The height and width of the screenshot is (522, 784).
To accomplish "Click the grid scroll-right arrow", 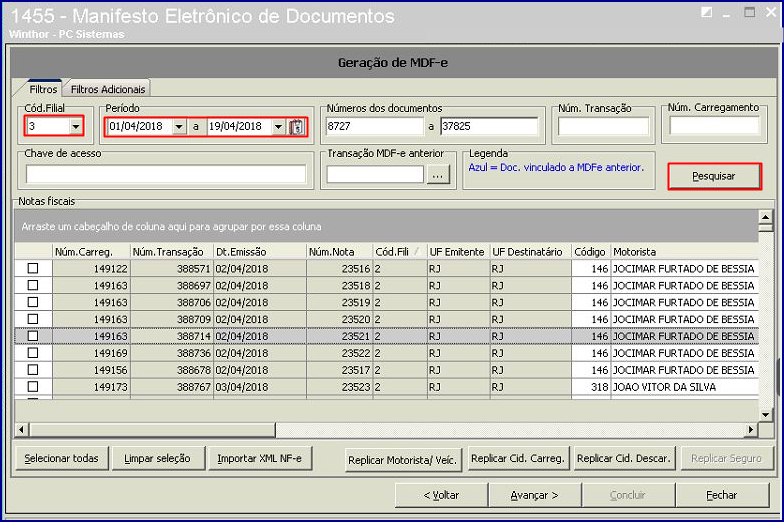I will point(751,430).
